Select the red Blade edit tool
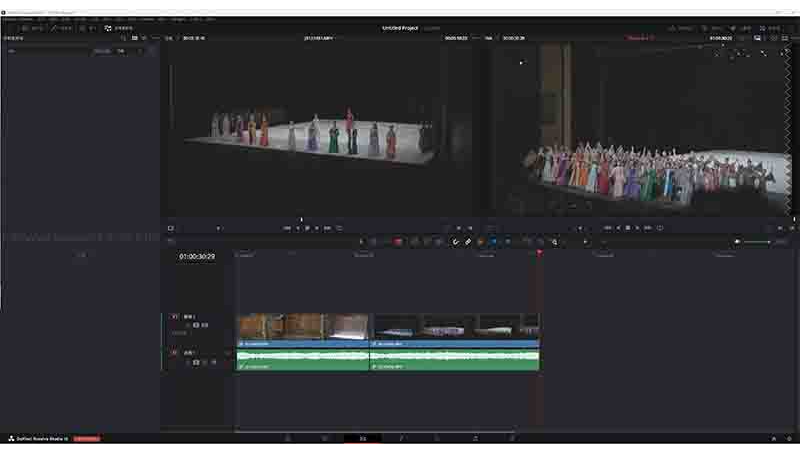This screenshot has width=800, height=453. tap(397, 242)
